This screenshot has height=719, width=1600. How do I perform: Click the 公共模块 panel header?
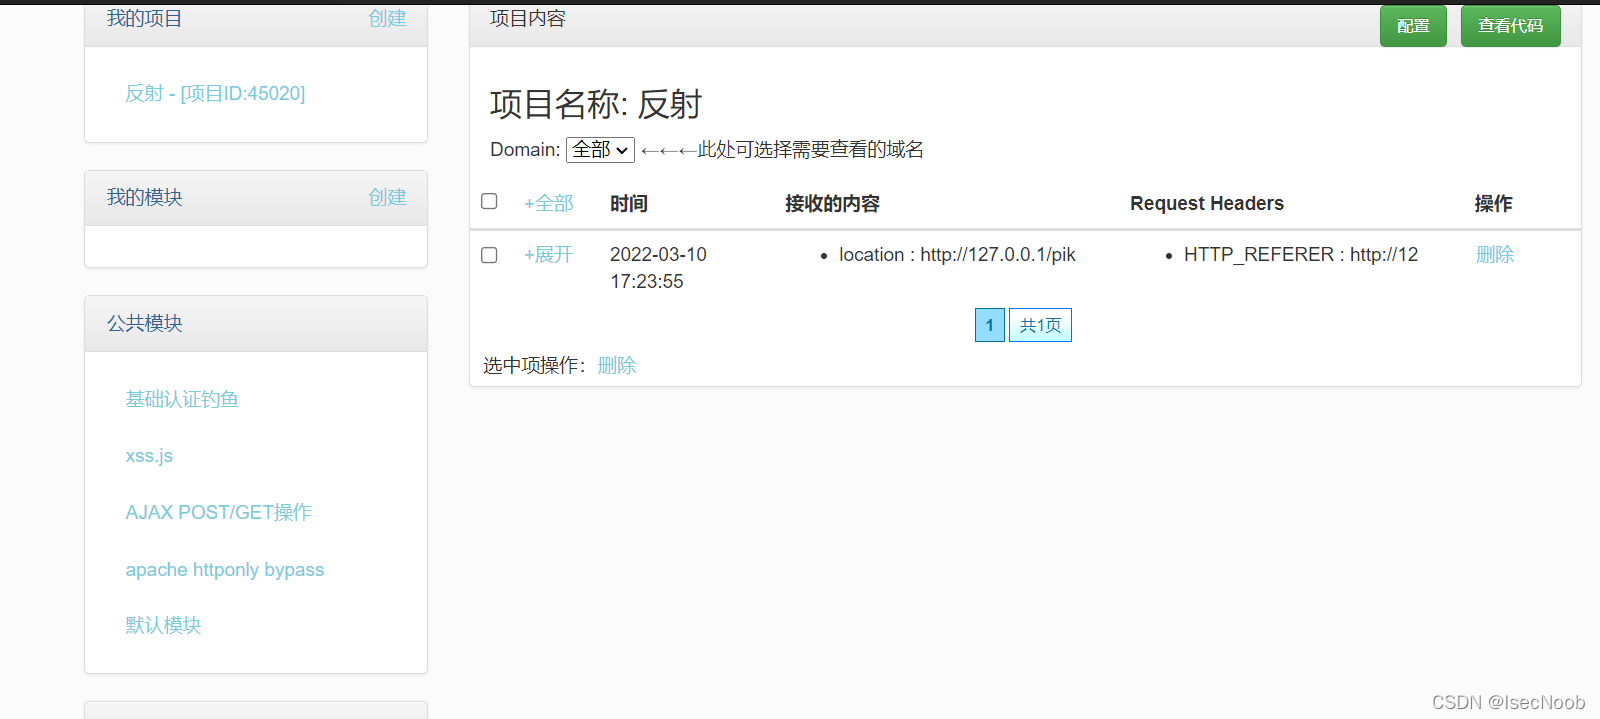pyautogui.click(x=256, y=323)
